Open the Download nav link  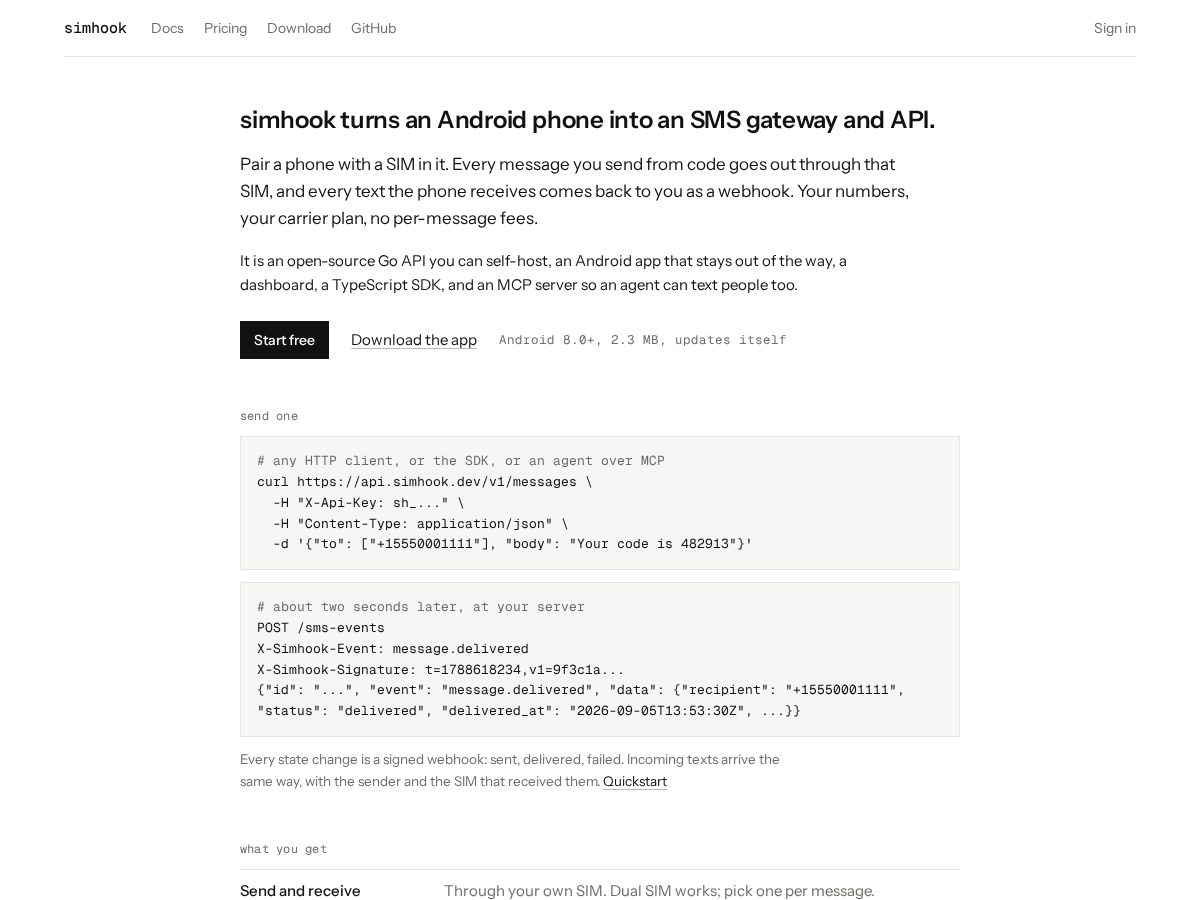click(299, 28)
